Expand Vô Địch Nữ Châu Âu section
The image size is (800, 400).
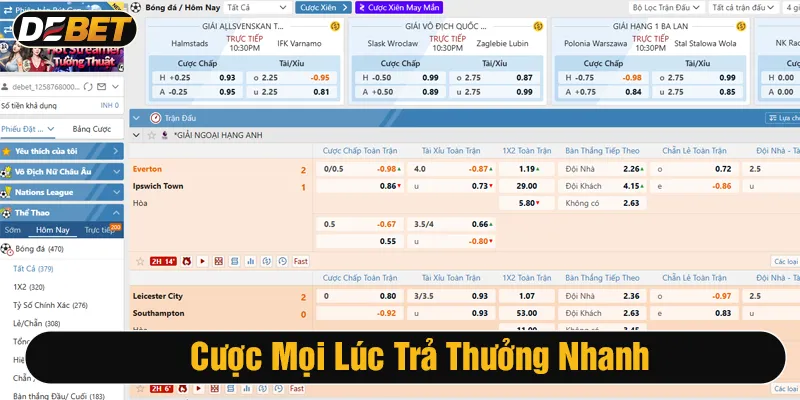click(62, 172)
